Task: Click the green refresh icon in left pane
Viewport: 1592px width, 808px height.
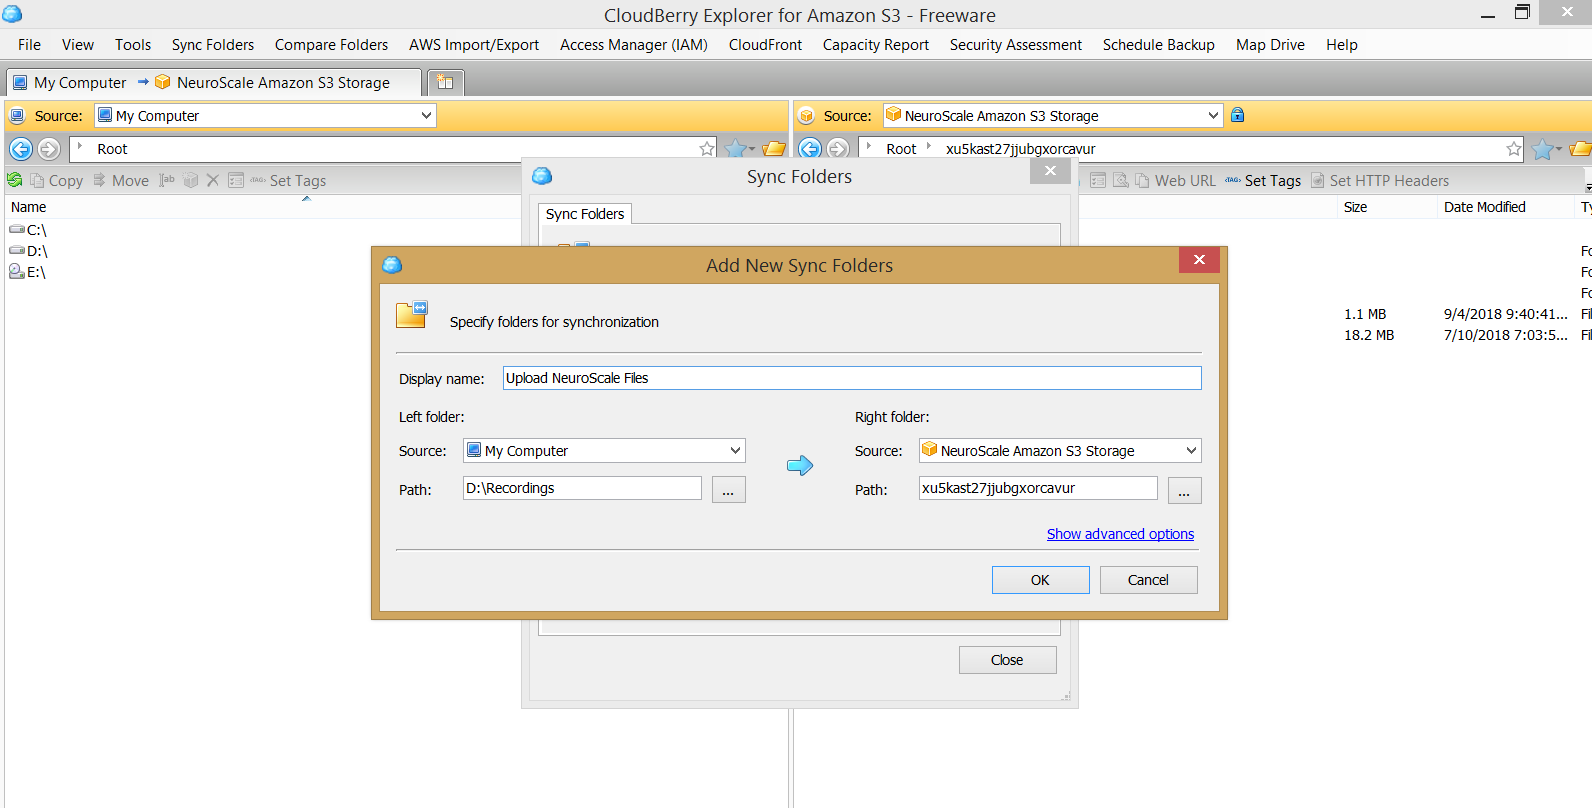Action: coord(15,180)
